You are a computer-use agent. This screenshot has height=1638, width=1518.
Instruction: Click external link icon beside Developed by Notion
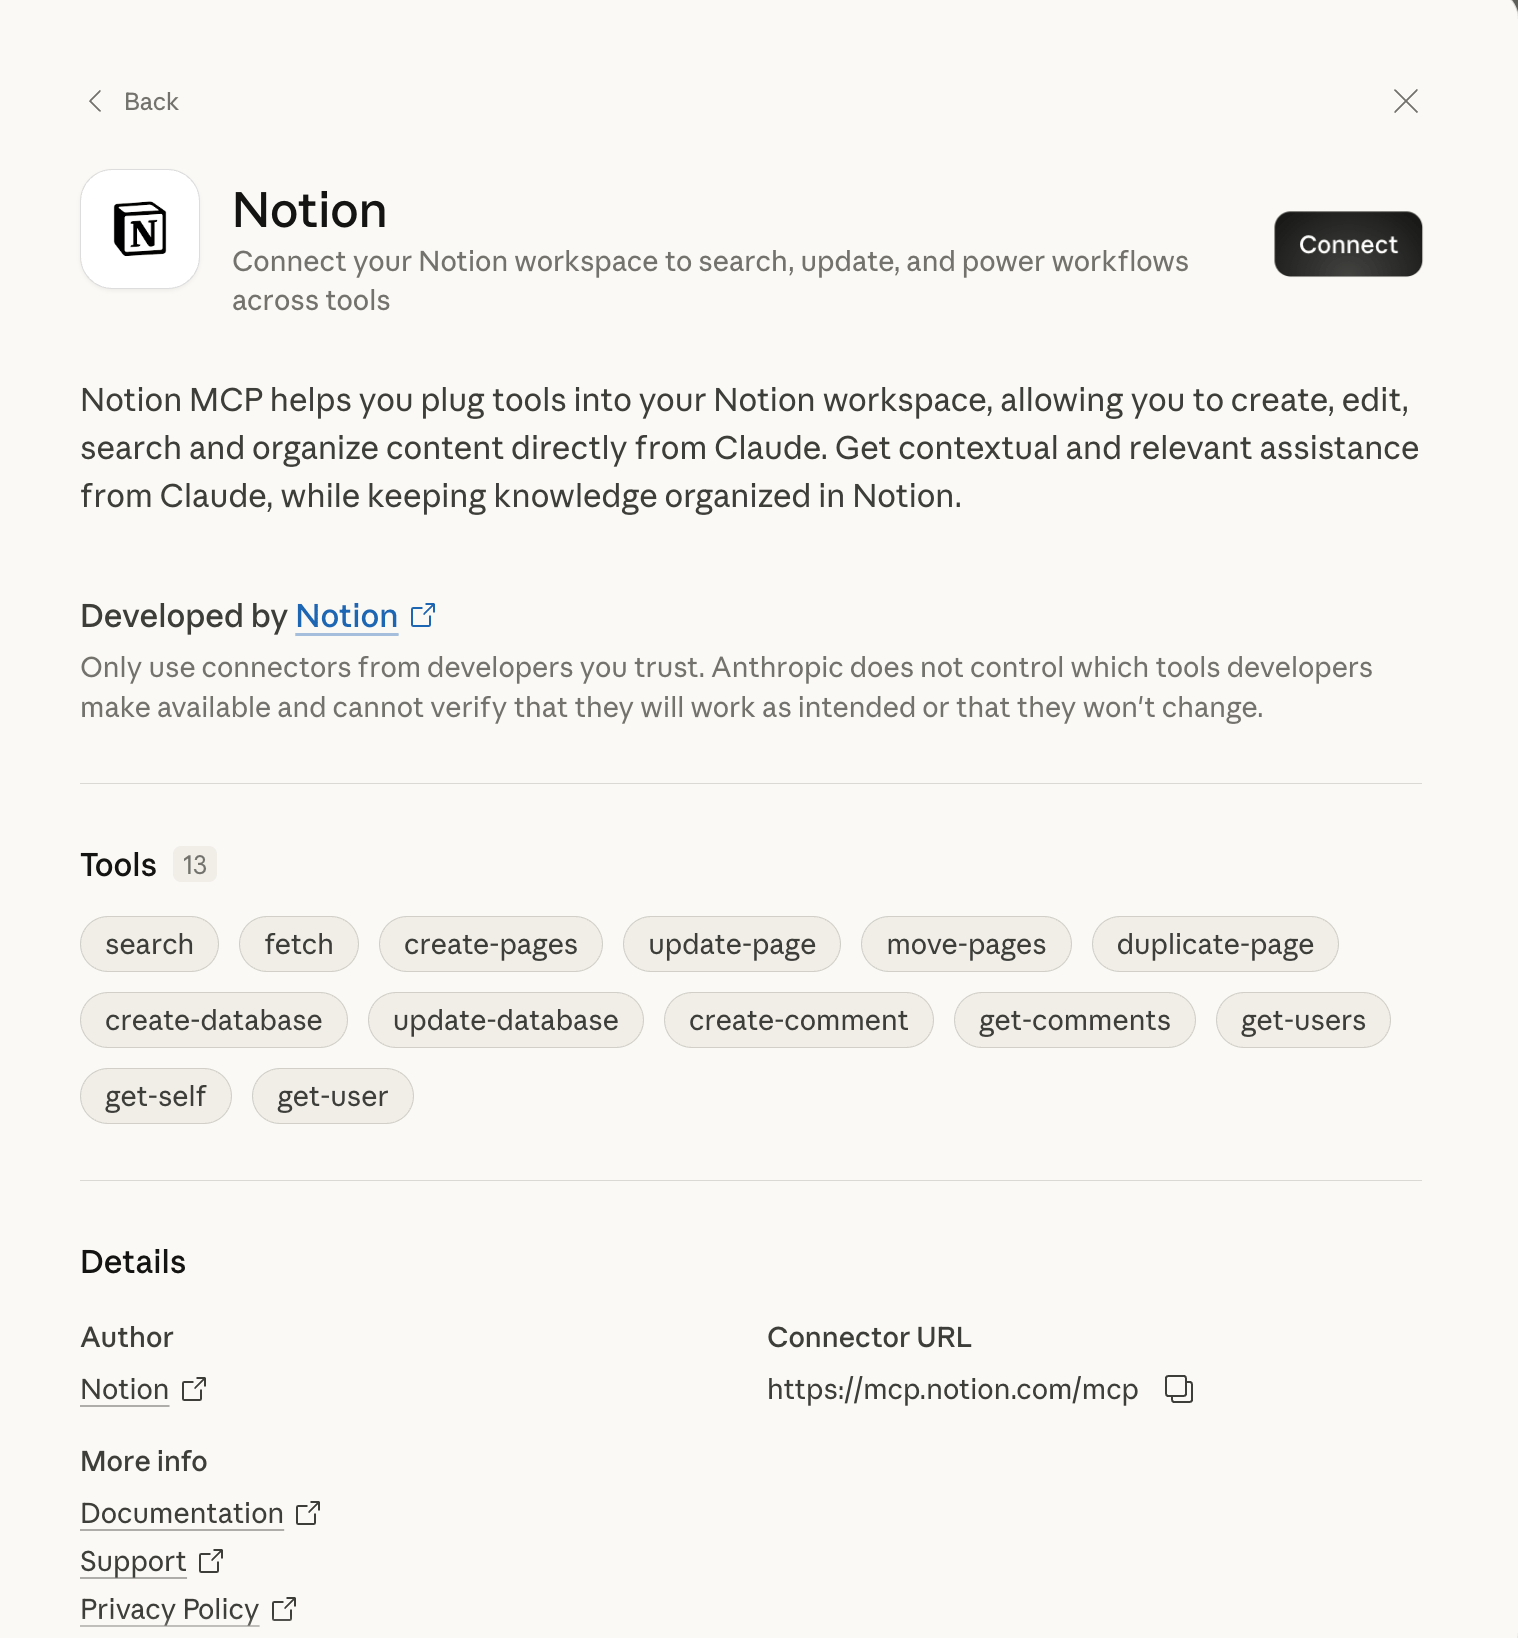point(423,615)
